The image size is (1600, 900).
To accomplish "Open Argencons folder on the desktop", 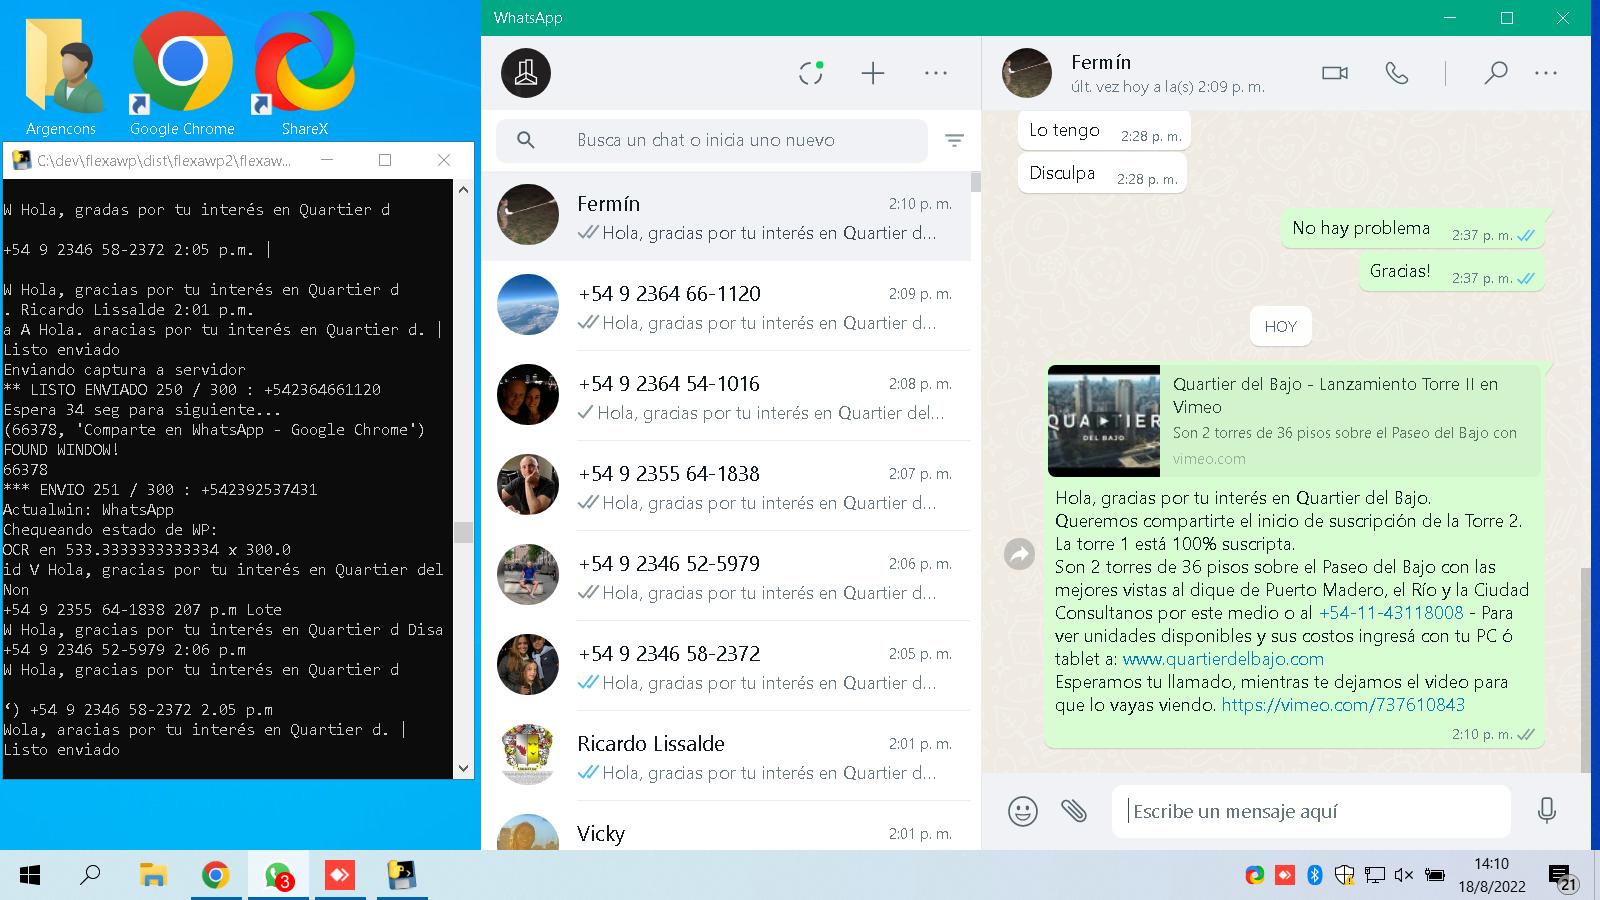I will (x=61, y=75).
